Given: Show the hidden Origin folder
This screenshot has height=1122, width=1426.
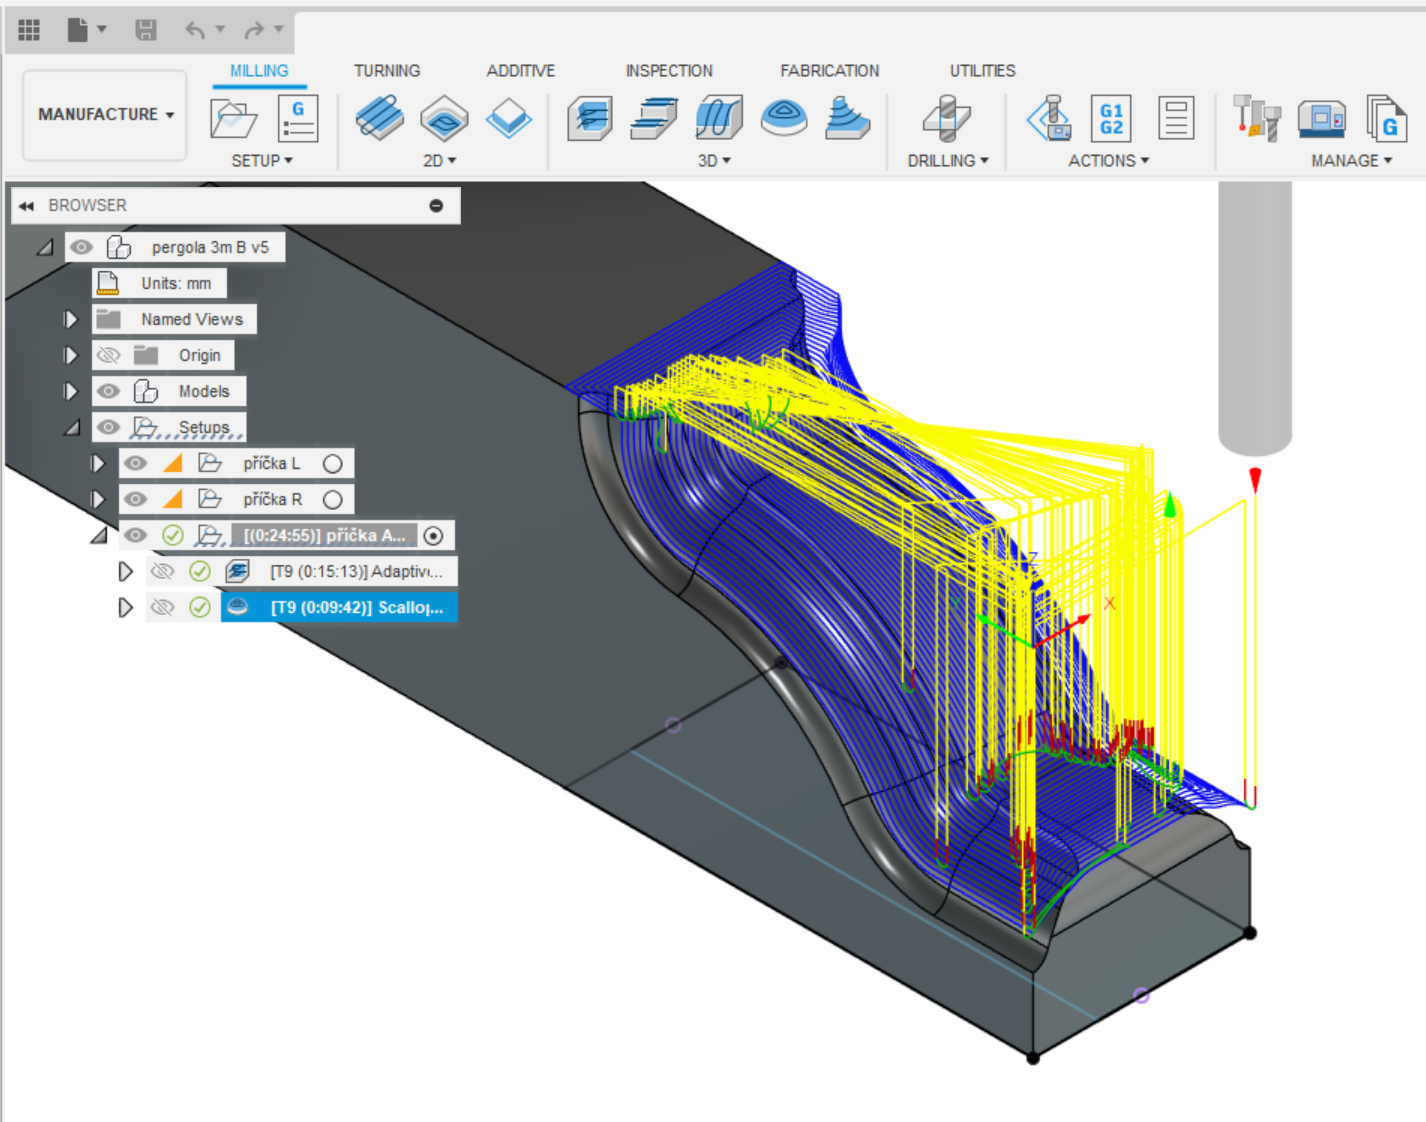Looking at the screenshot, I should pyautogui.click(x=109, y=355).
